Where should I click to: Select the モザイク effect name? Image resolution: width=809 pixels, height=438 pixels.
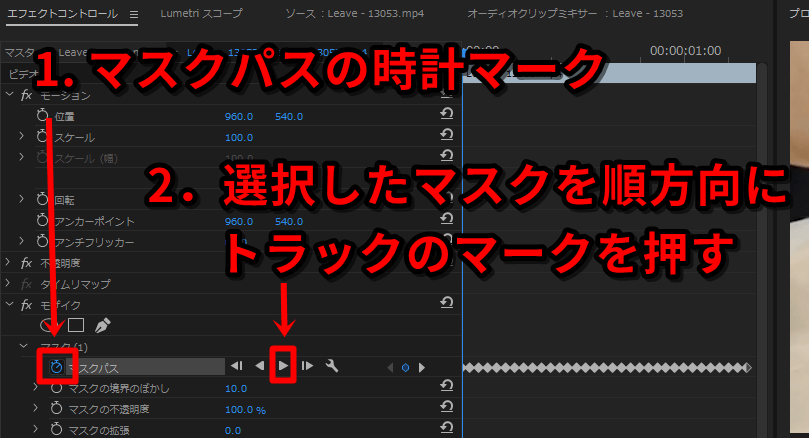coord(61,305)
